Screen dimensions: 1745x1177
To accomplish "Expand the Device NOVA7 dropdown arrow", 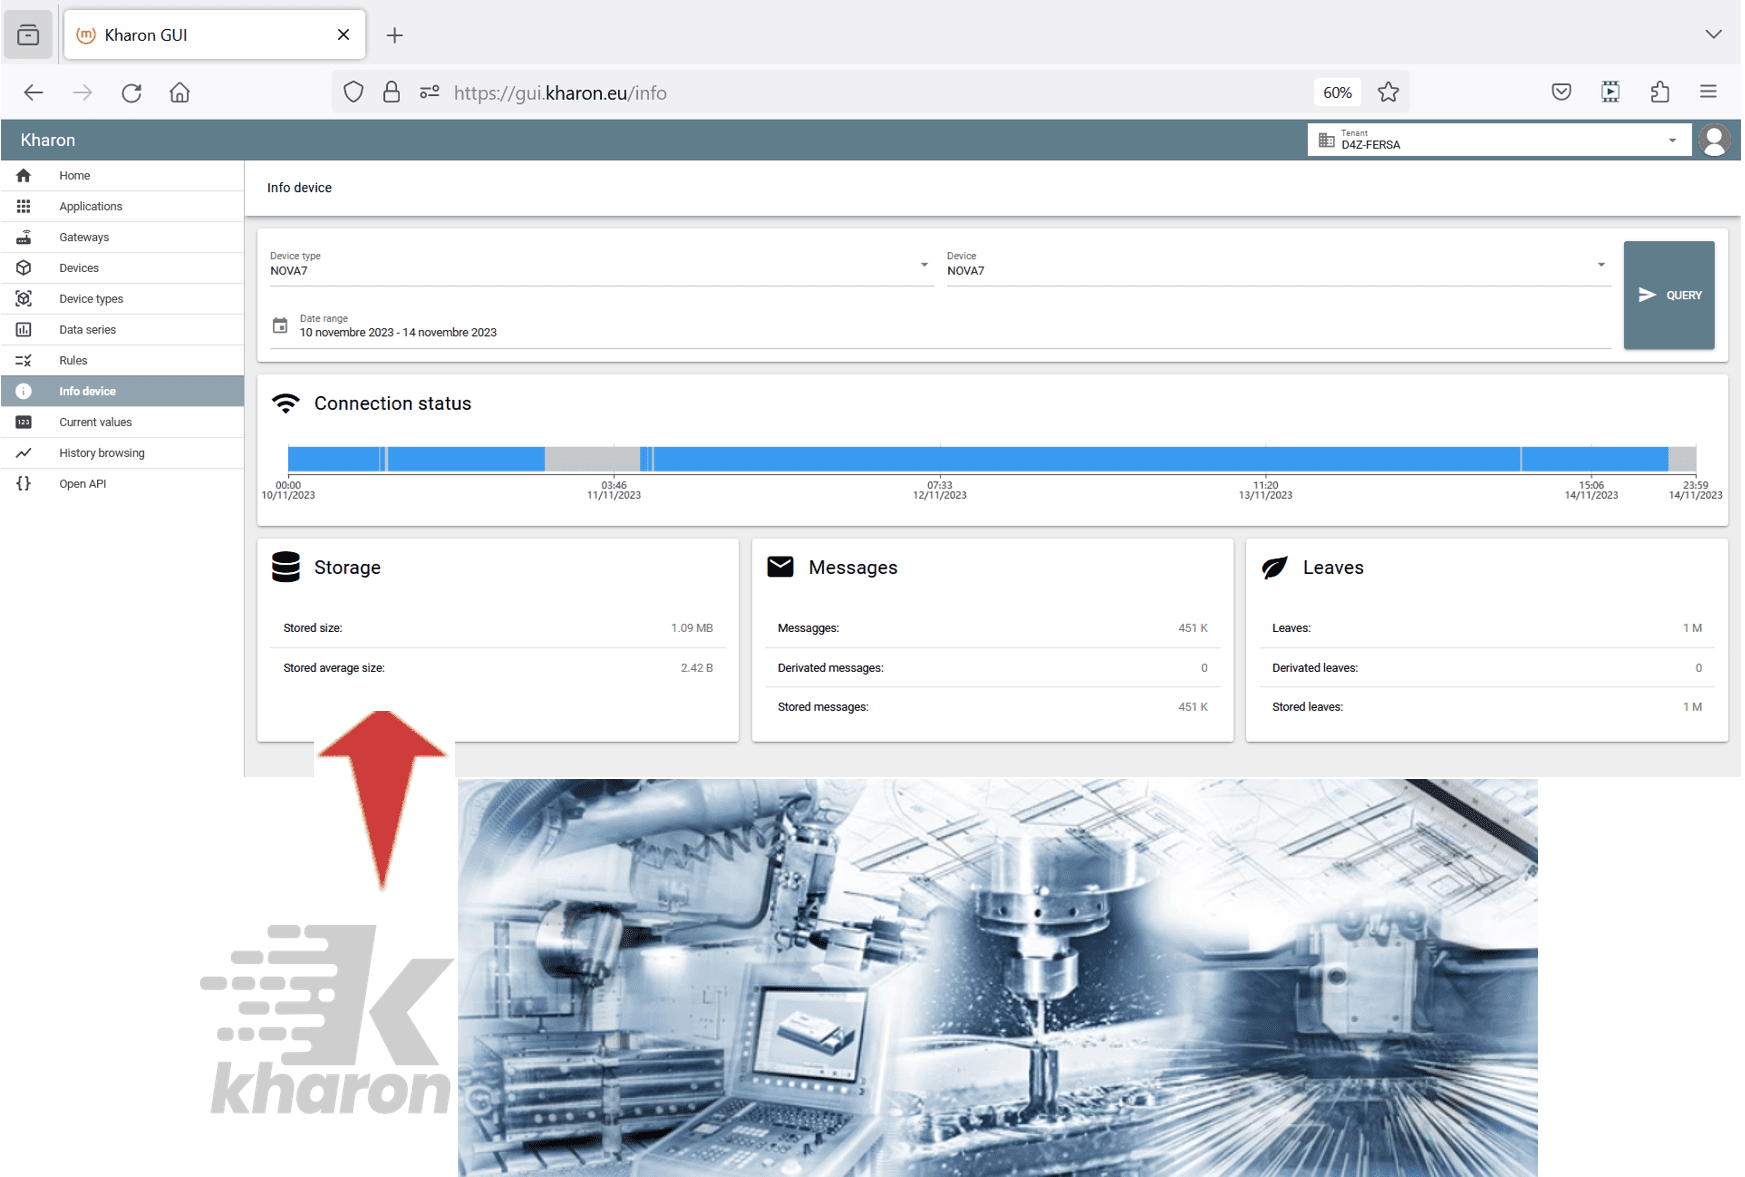I will pos(1601,265).
